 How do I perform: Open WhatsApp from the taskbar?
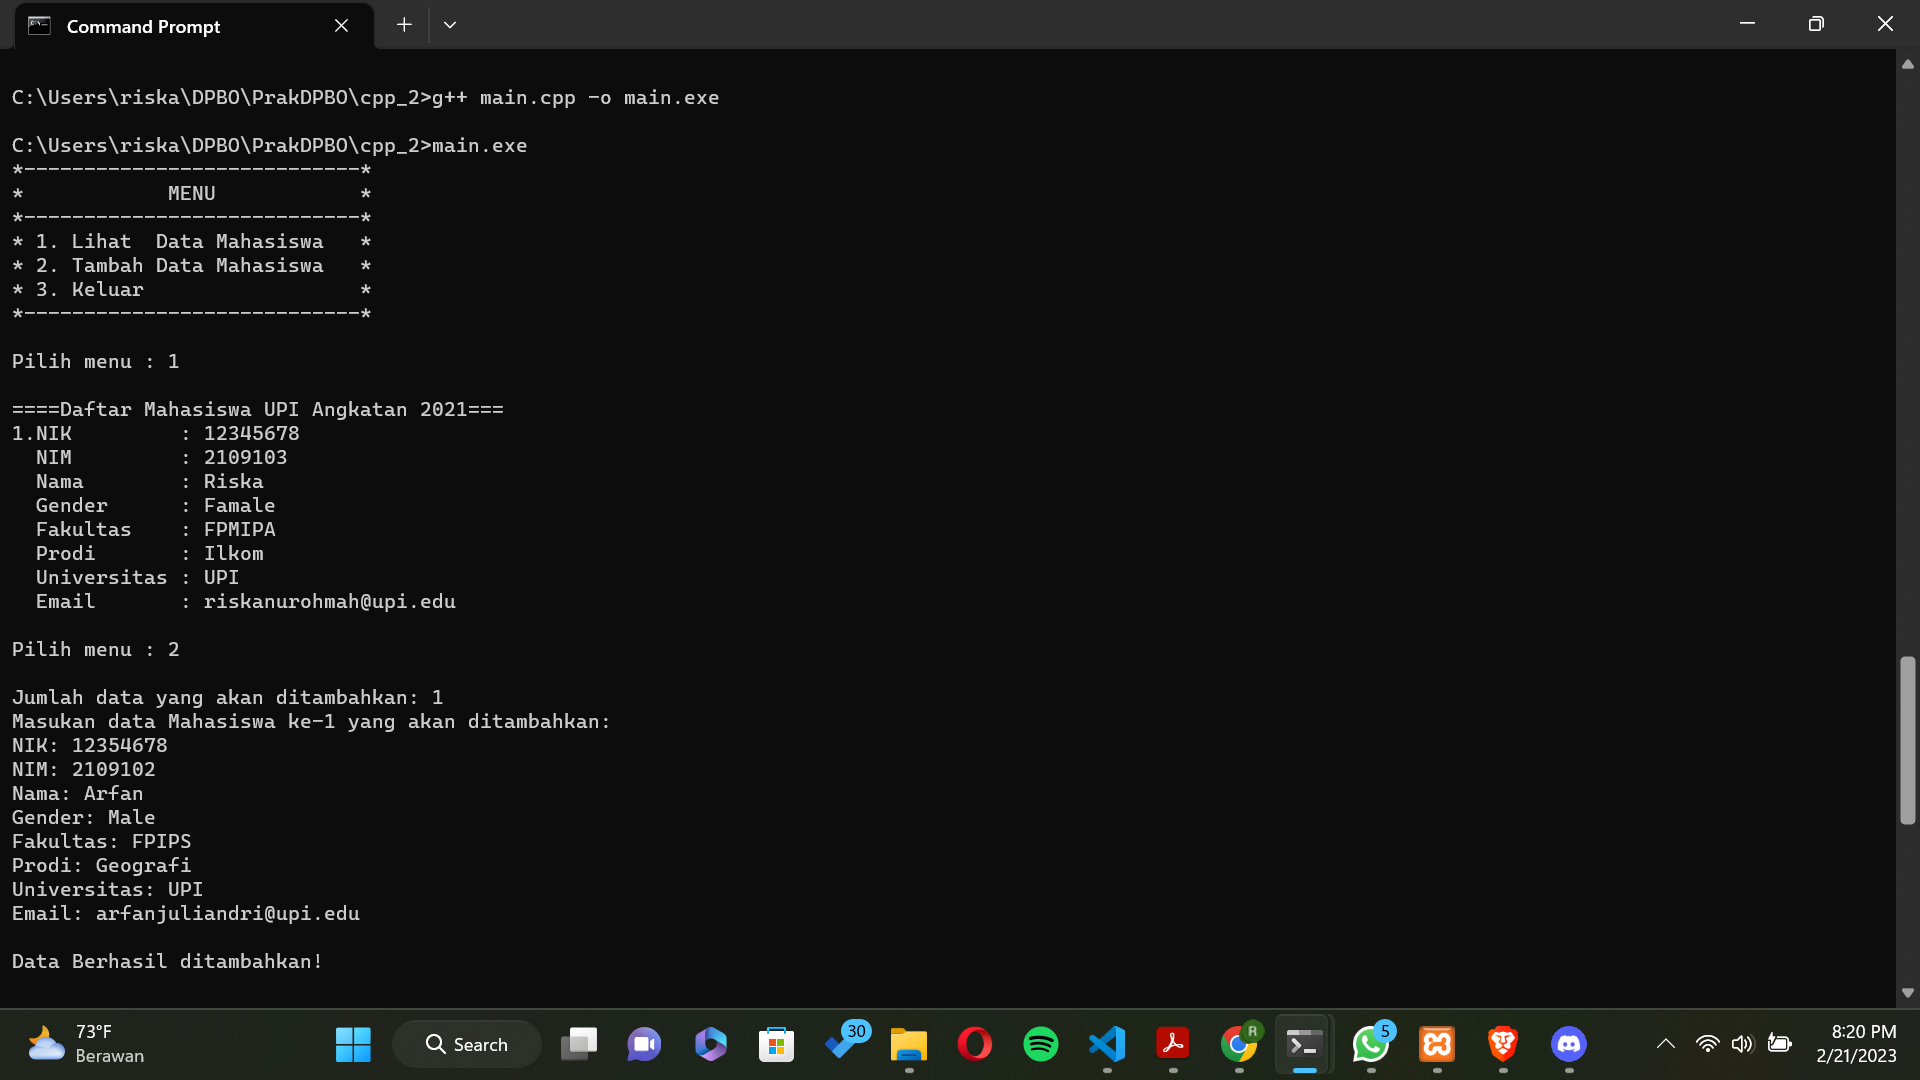pos(1371,1044)
